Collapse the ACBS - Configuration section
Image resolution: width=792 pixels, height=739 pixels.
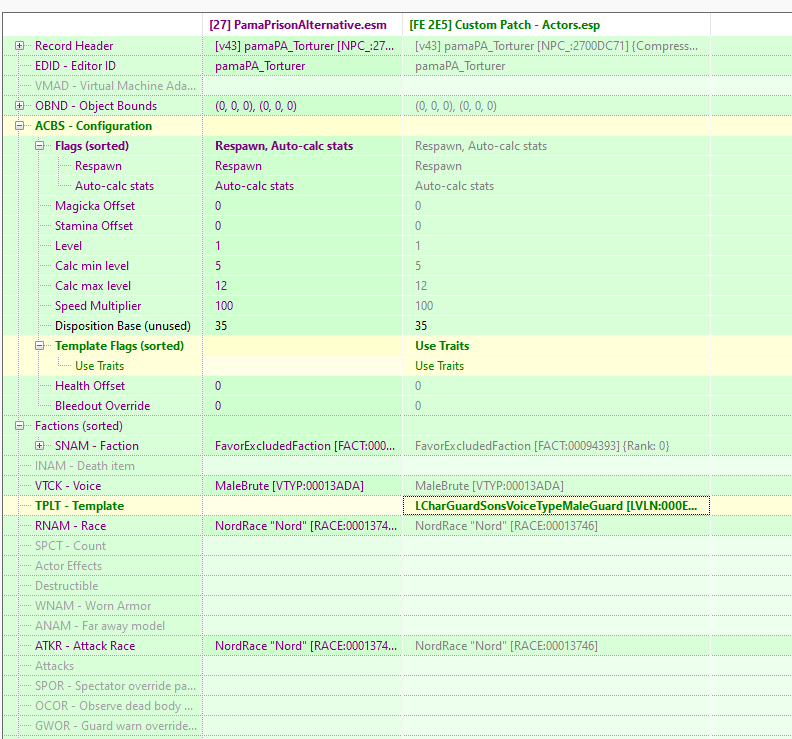pyautogui.click(x=20, y=126)
